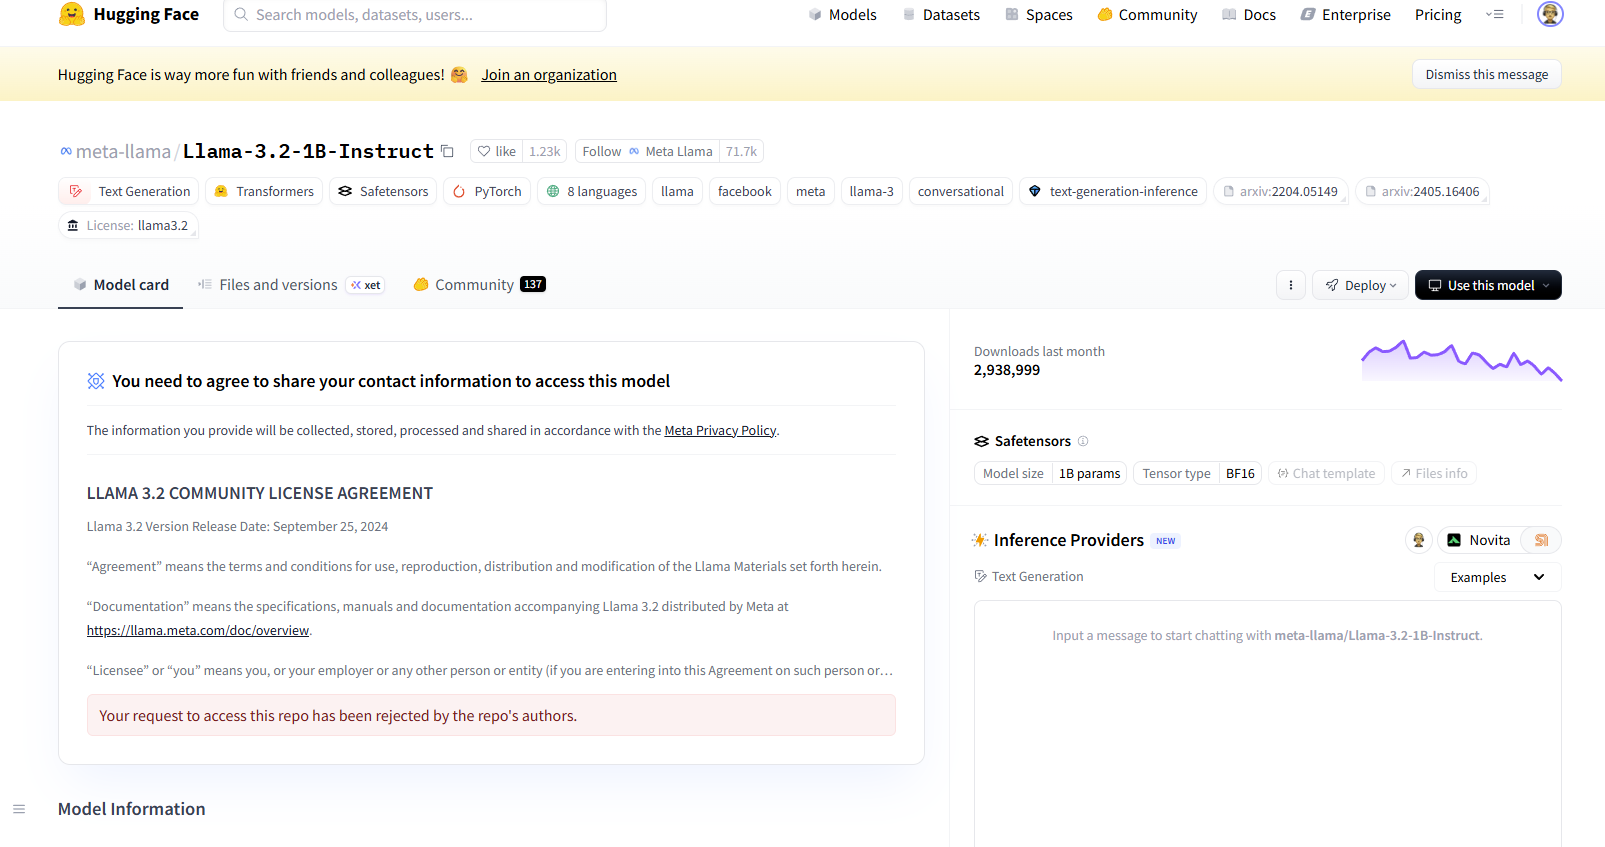Dismiss the organization banner message

coord(1486,75)
